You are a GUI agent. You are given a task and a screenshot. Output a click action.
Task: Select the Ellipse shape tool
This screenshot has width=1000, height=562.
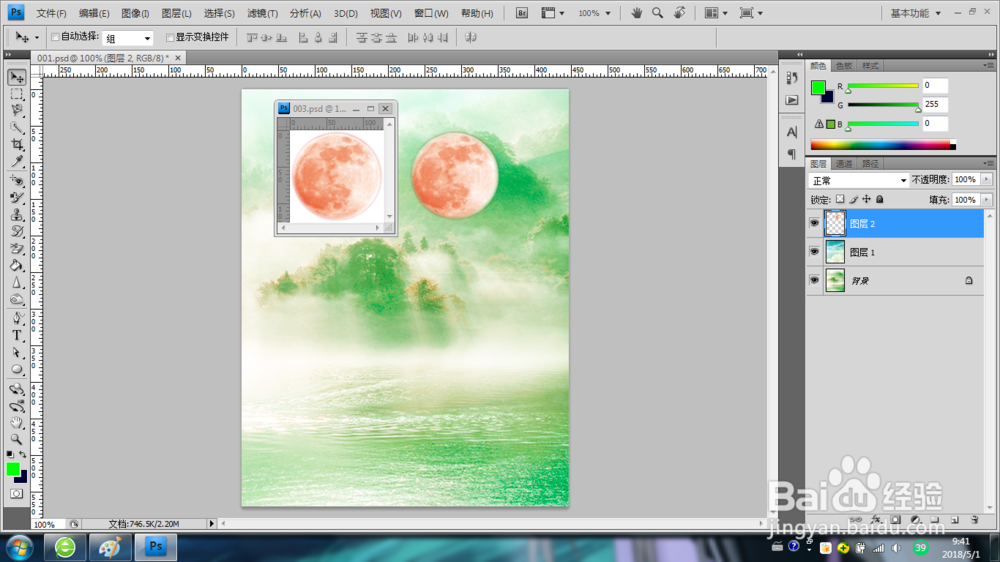pyautogui.click(x=17, y=370)
